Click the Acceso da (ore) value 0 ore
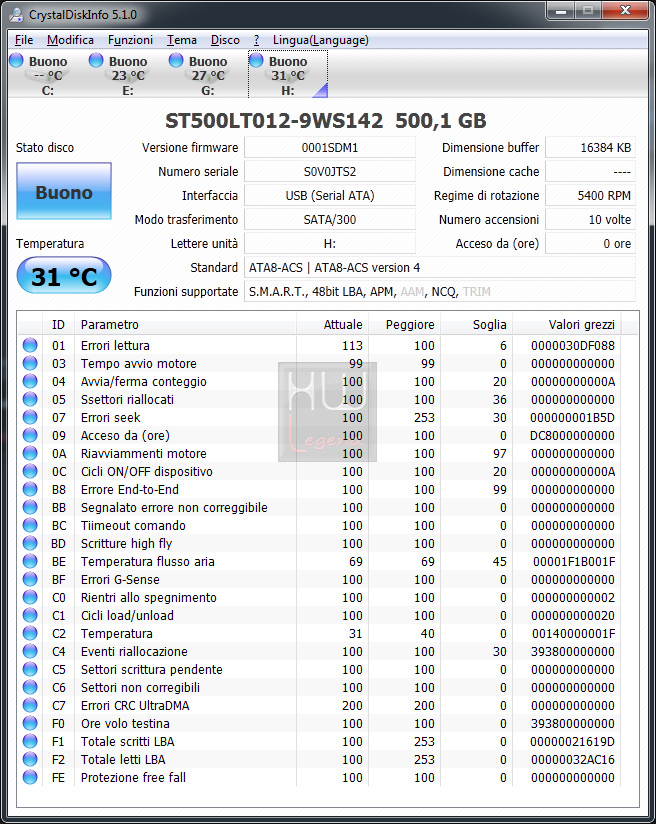 [x=590, y=243]
